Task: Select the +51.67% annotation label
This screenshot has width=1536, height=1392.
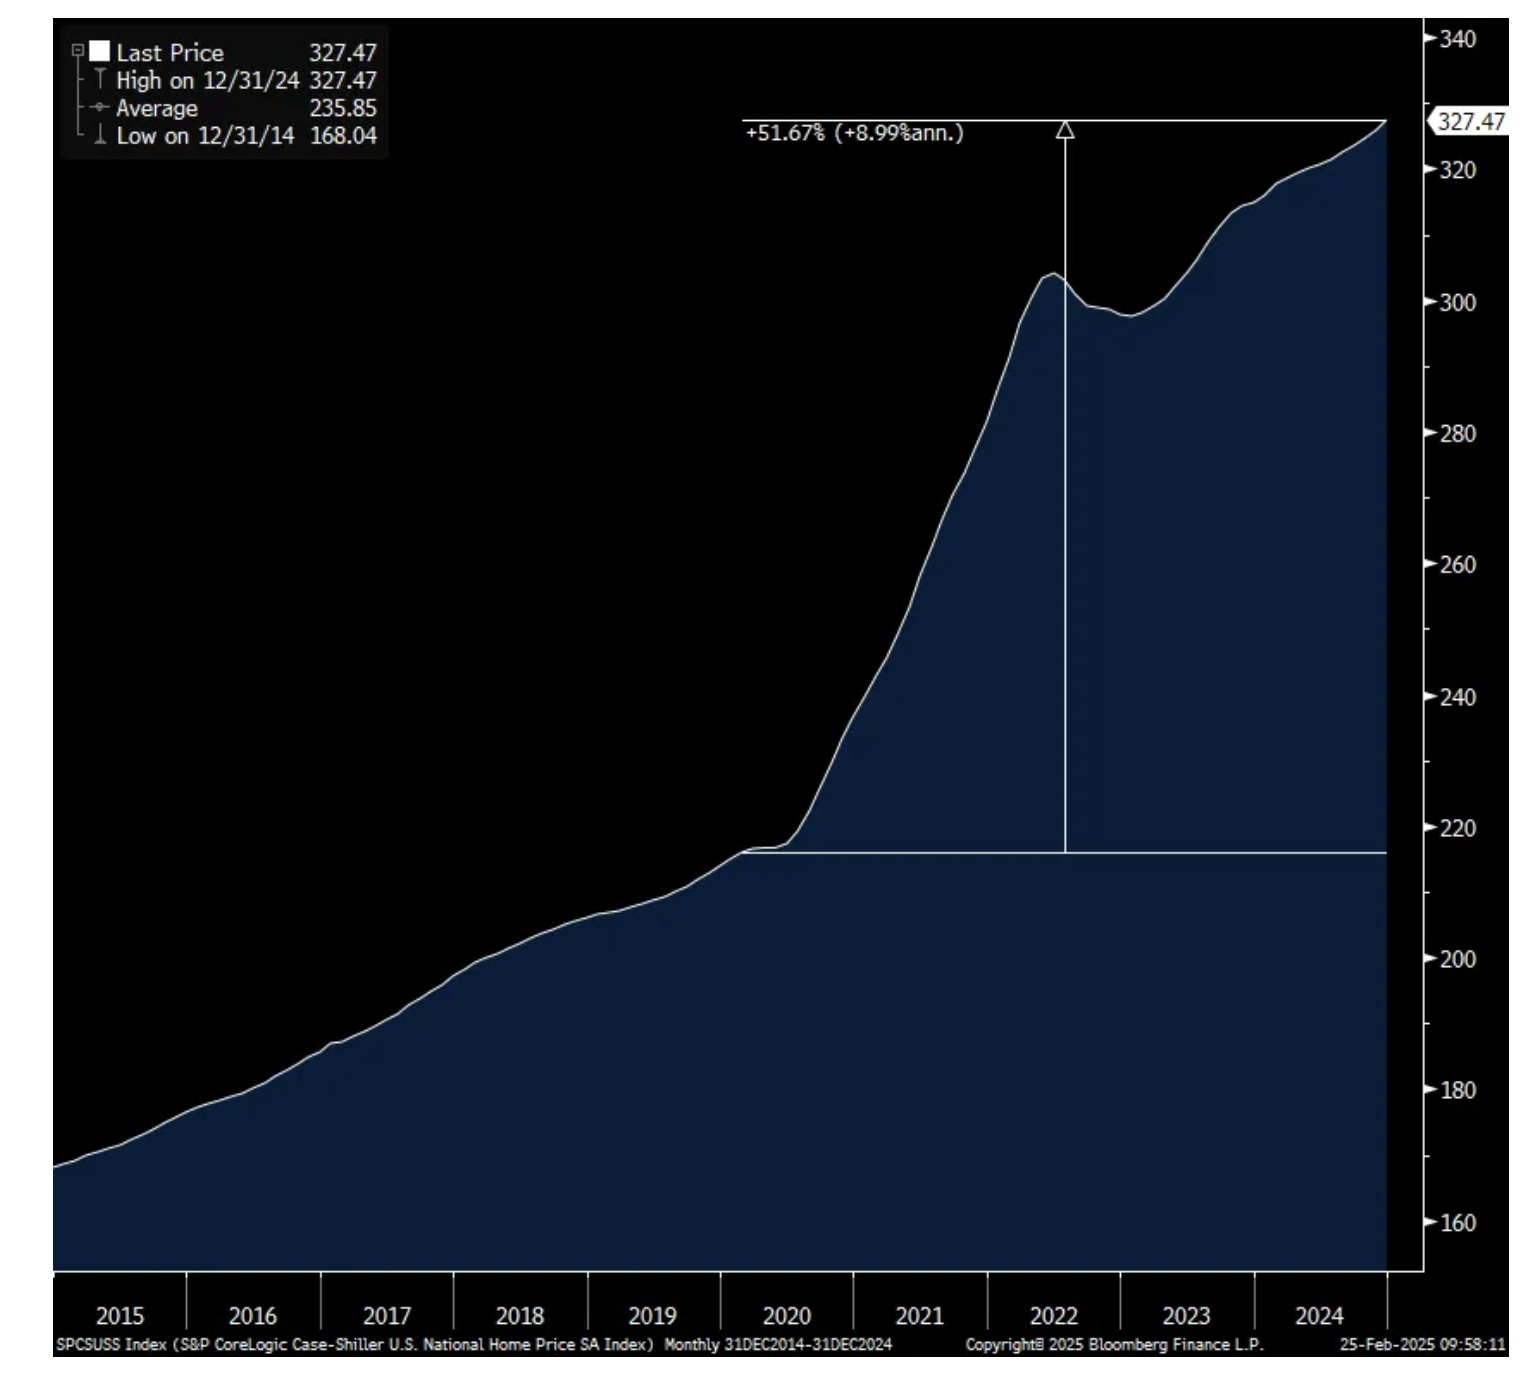Action: pos(854,133)
